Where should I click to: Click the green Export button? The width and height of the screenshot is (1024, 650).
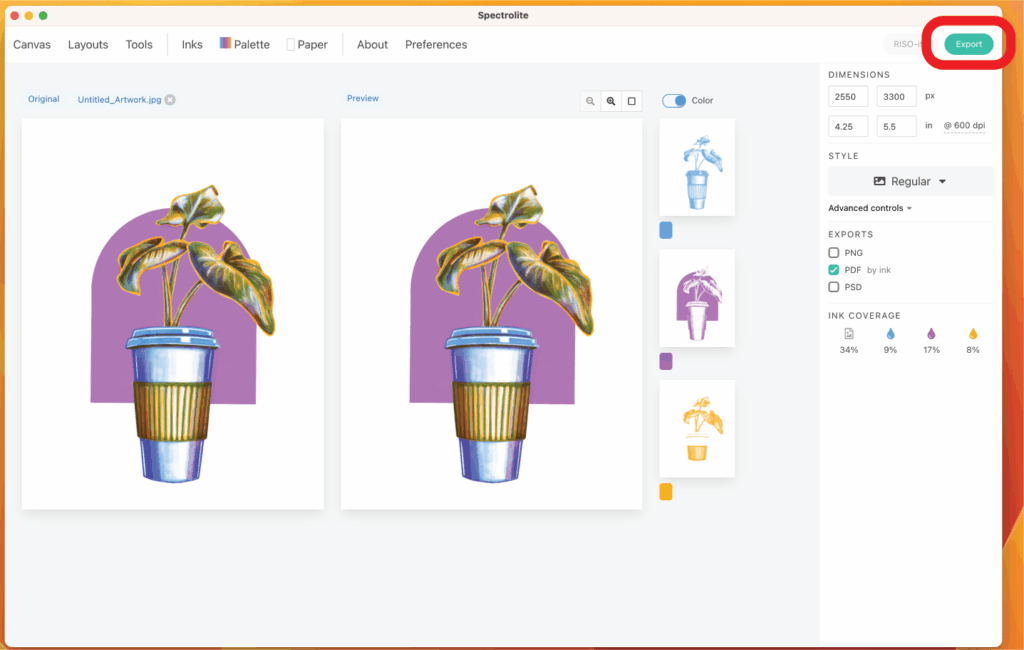coord(968,44)
